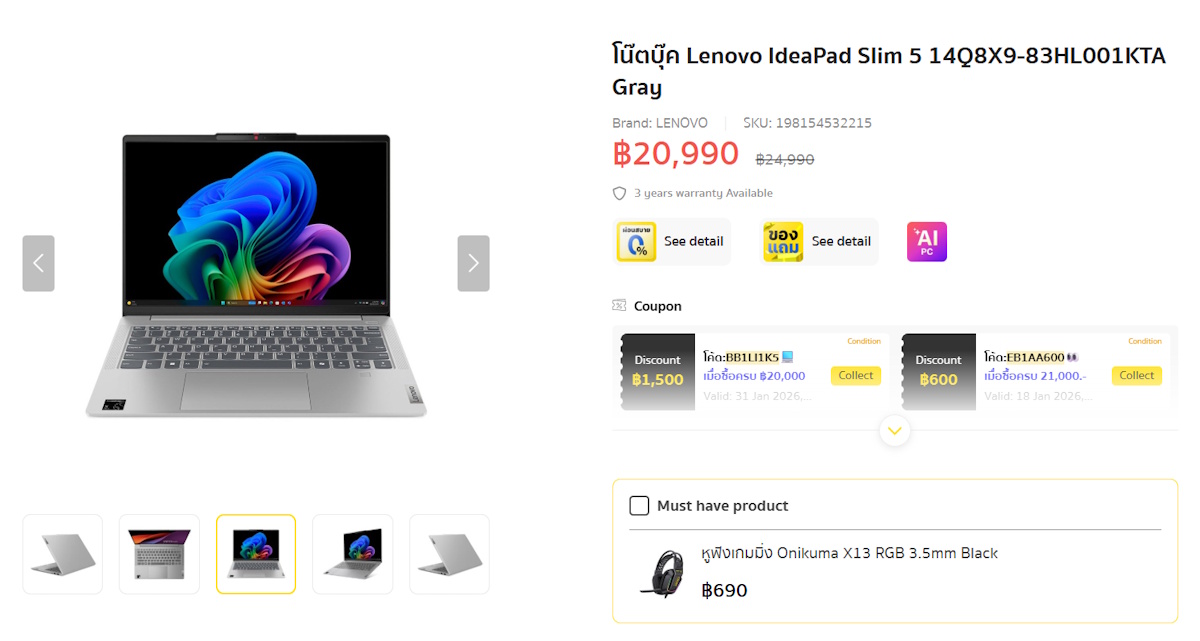1200x641 pixels.
Task: Expand more coupons with the chevron
Action: (895, 430)
